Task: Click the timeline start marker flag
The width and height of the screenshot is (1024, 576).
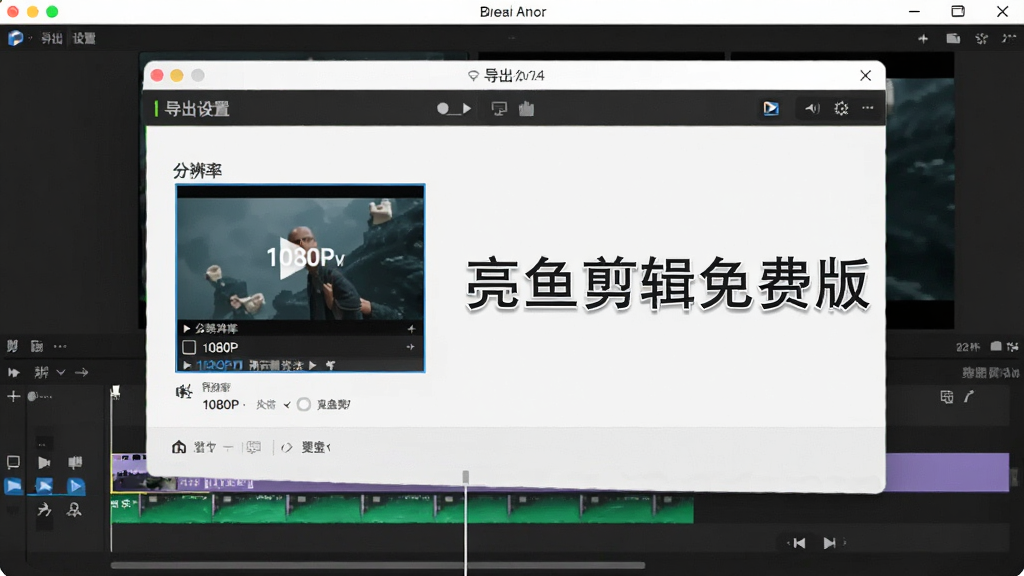Action: pyautogui.click(x=115, y=391)
